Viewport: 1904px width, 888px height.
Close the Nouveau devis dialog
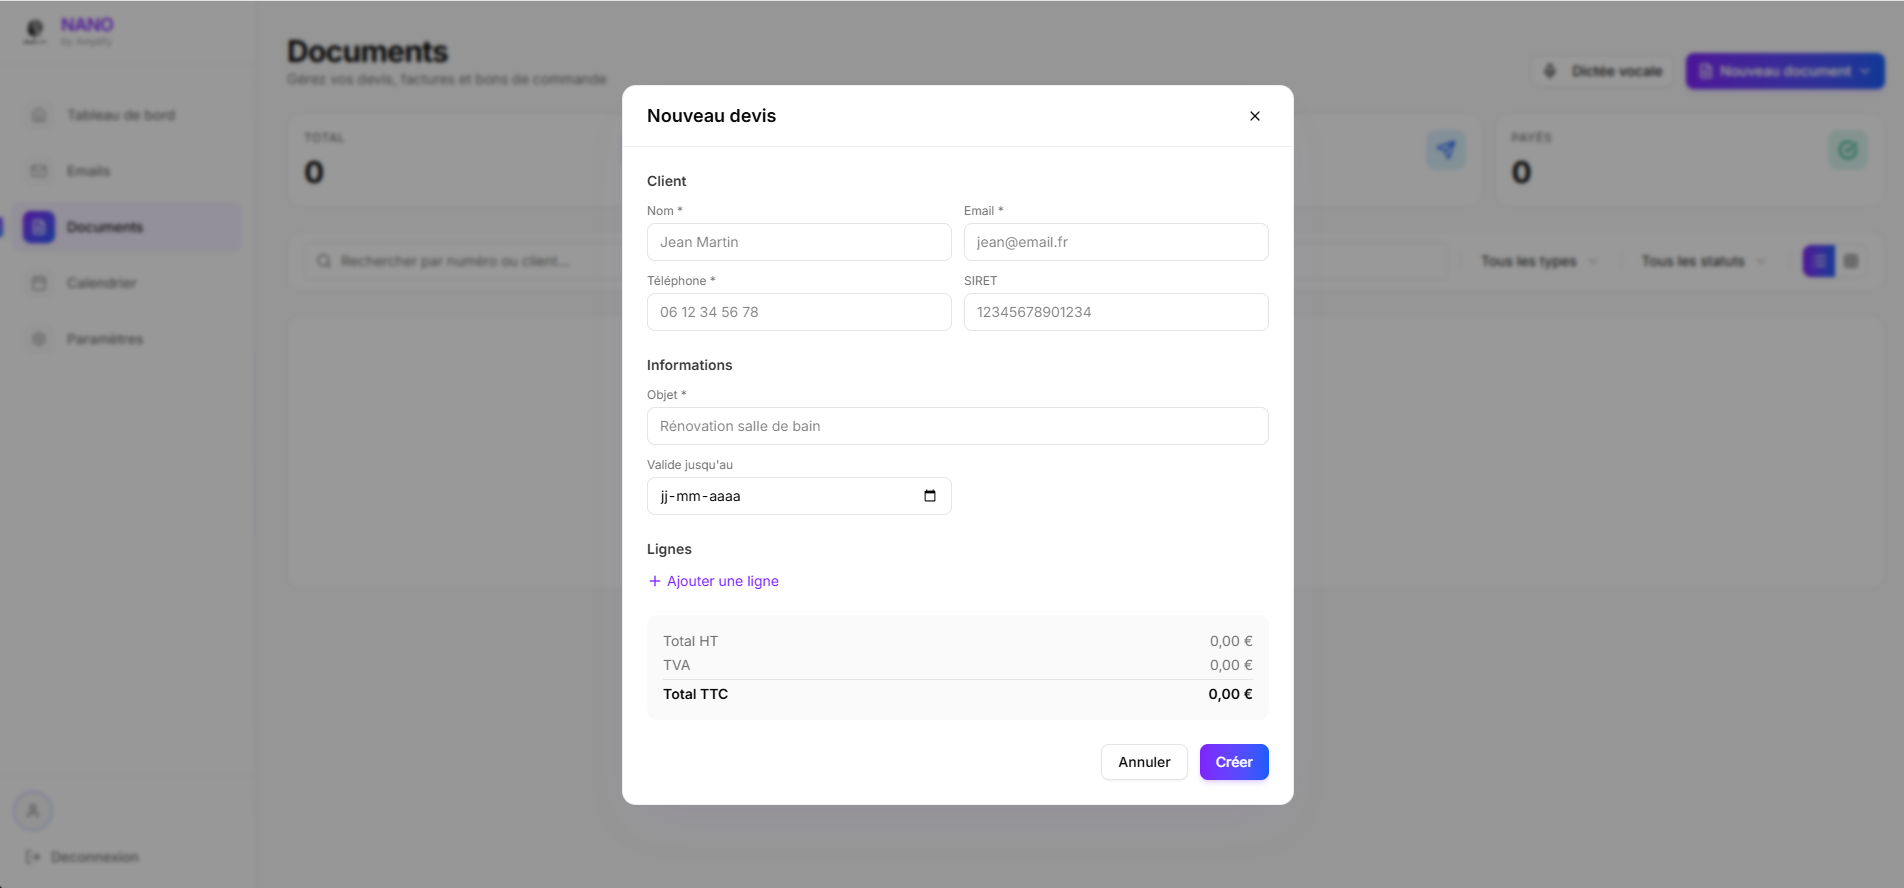tap(1254, 116)
